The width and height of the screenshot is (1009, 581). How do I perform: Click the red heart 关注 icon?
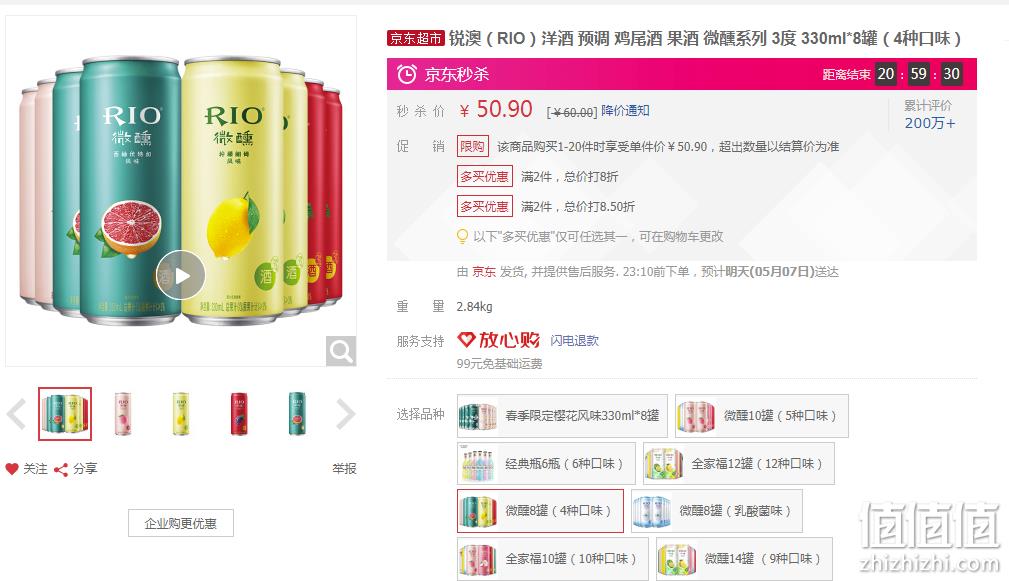[12, 469]
